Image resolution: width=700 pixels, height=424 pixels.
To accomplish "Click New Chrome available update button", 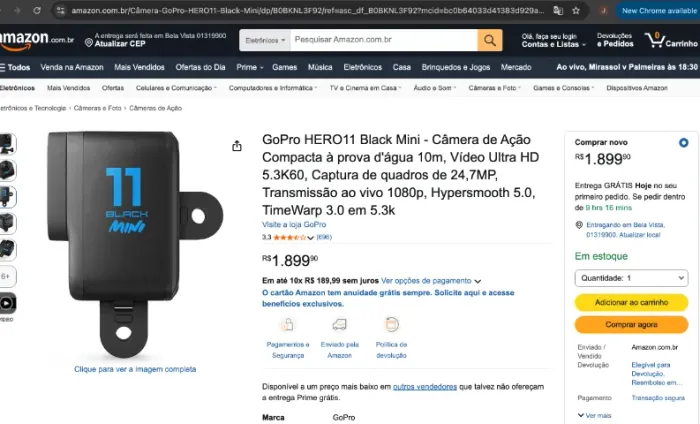I will click(x=658, y=10).
